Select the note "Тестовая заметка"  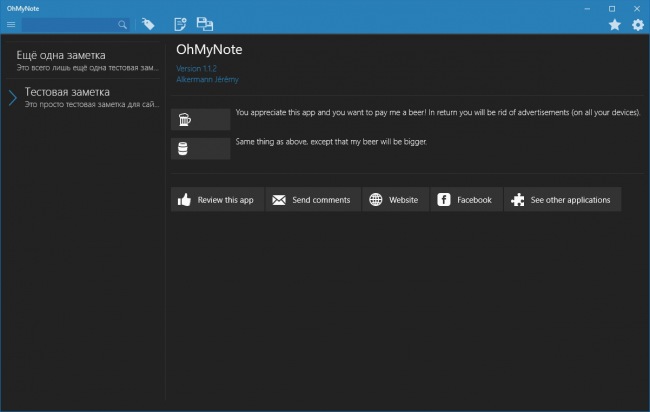click(x=83, y=97)
